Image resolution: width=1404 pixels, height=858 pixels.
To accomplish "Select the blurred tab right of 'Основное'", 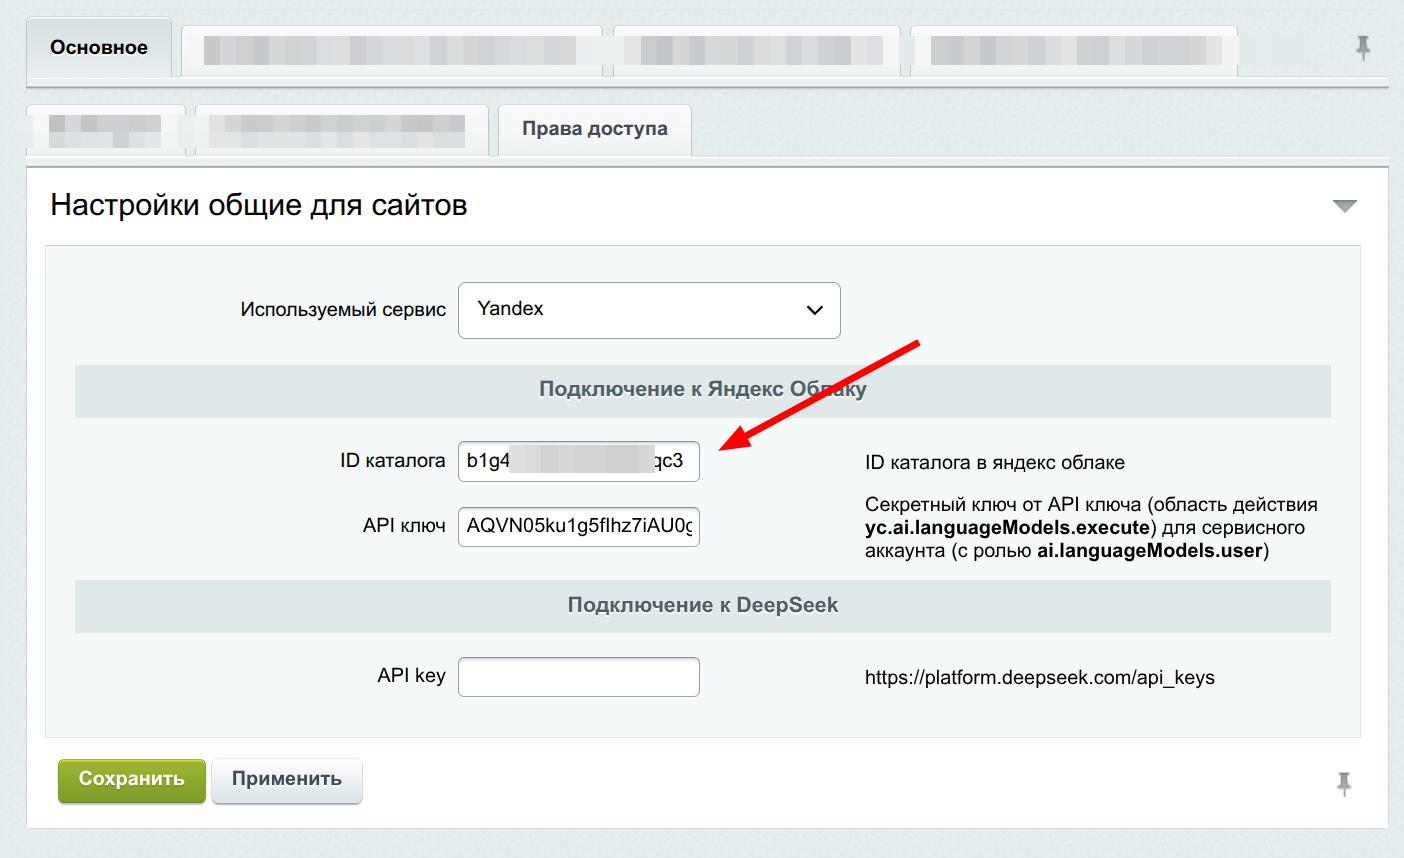I will [391, 50].
